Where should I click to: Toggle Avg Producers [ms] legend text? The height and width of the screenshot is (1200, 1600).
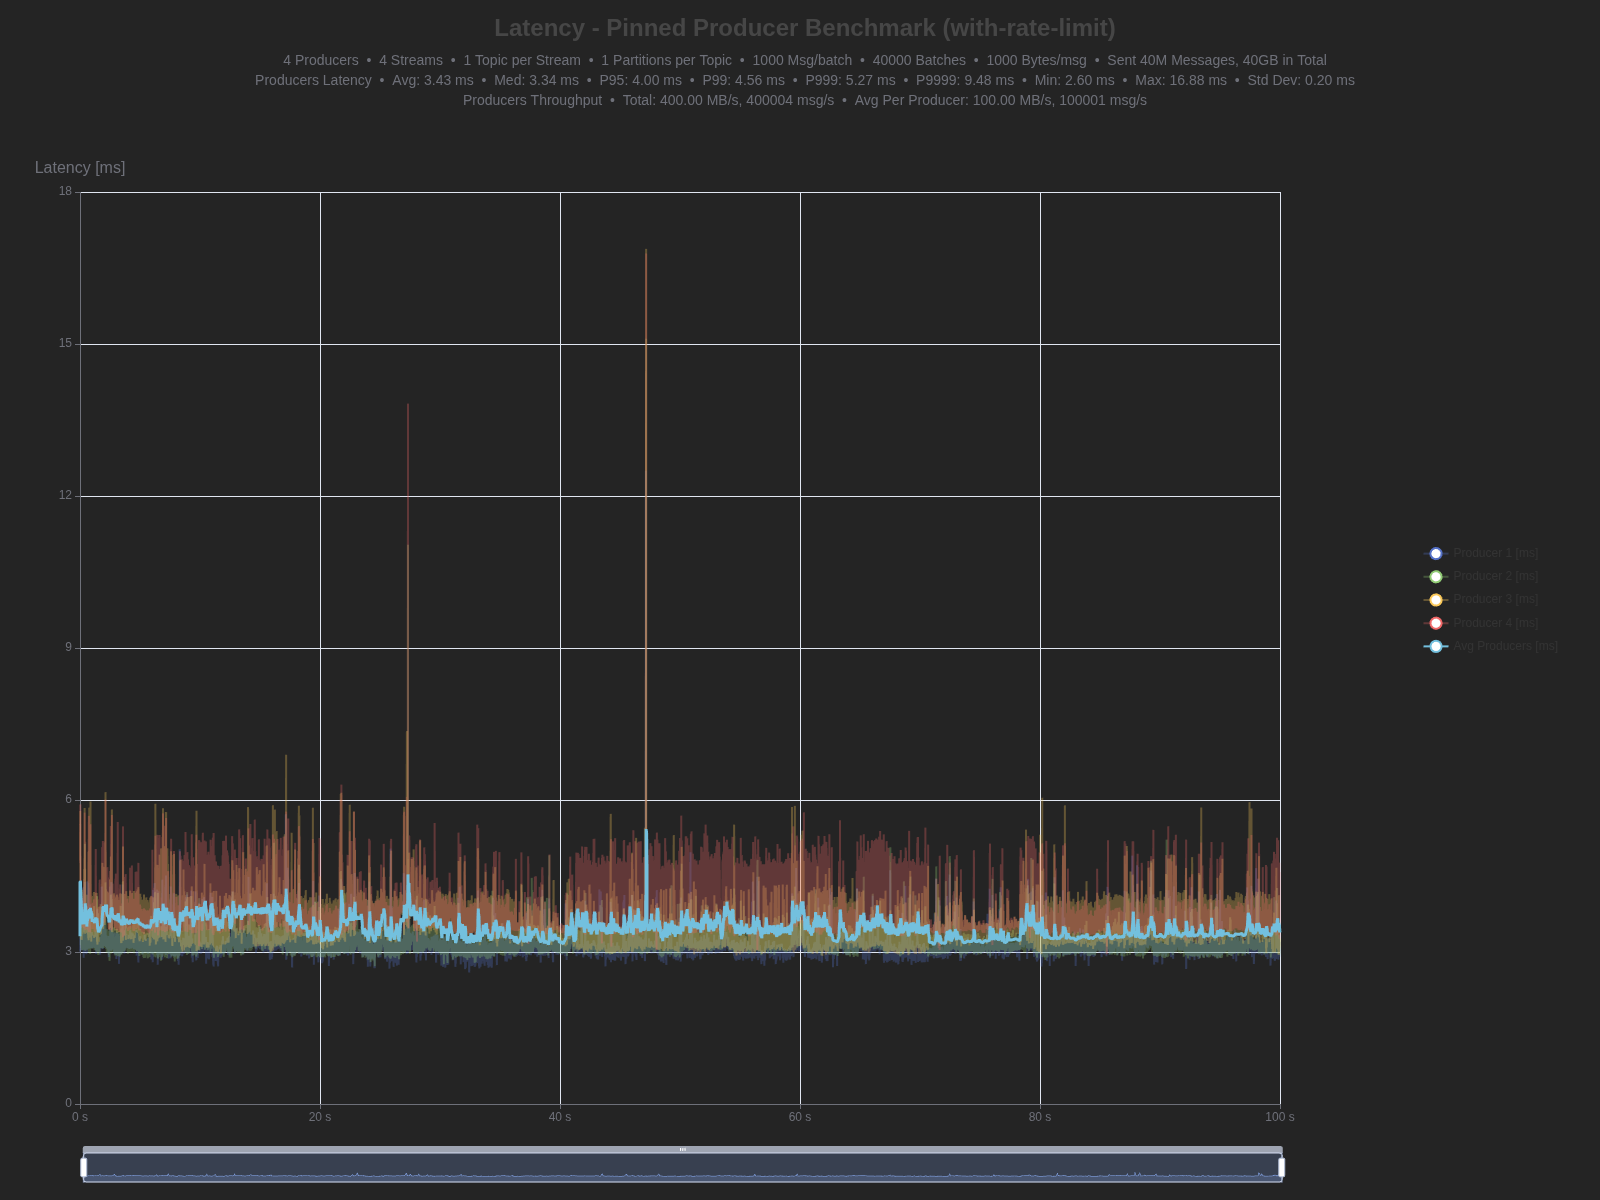(x=1505, y=646)
